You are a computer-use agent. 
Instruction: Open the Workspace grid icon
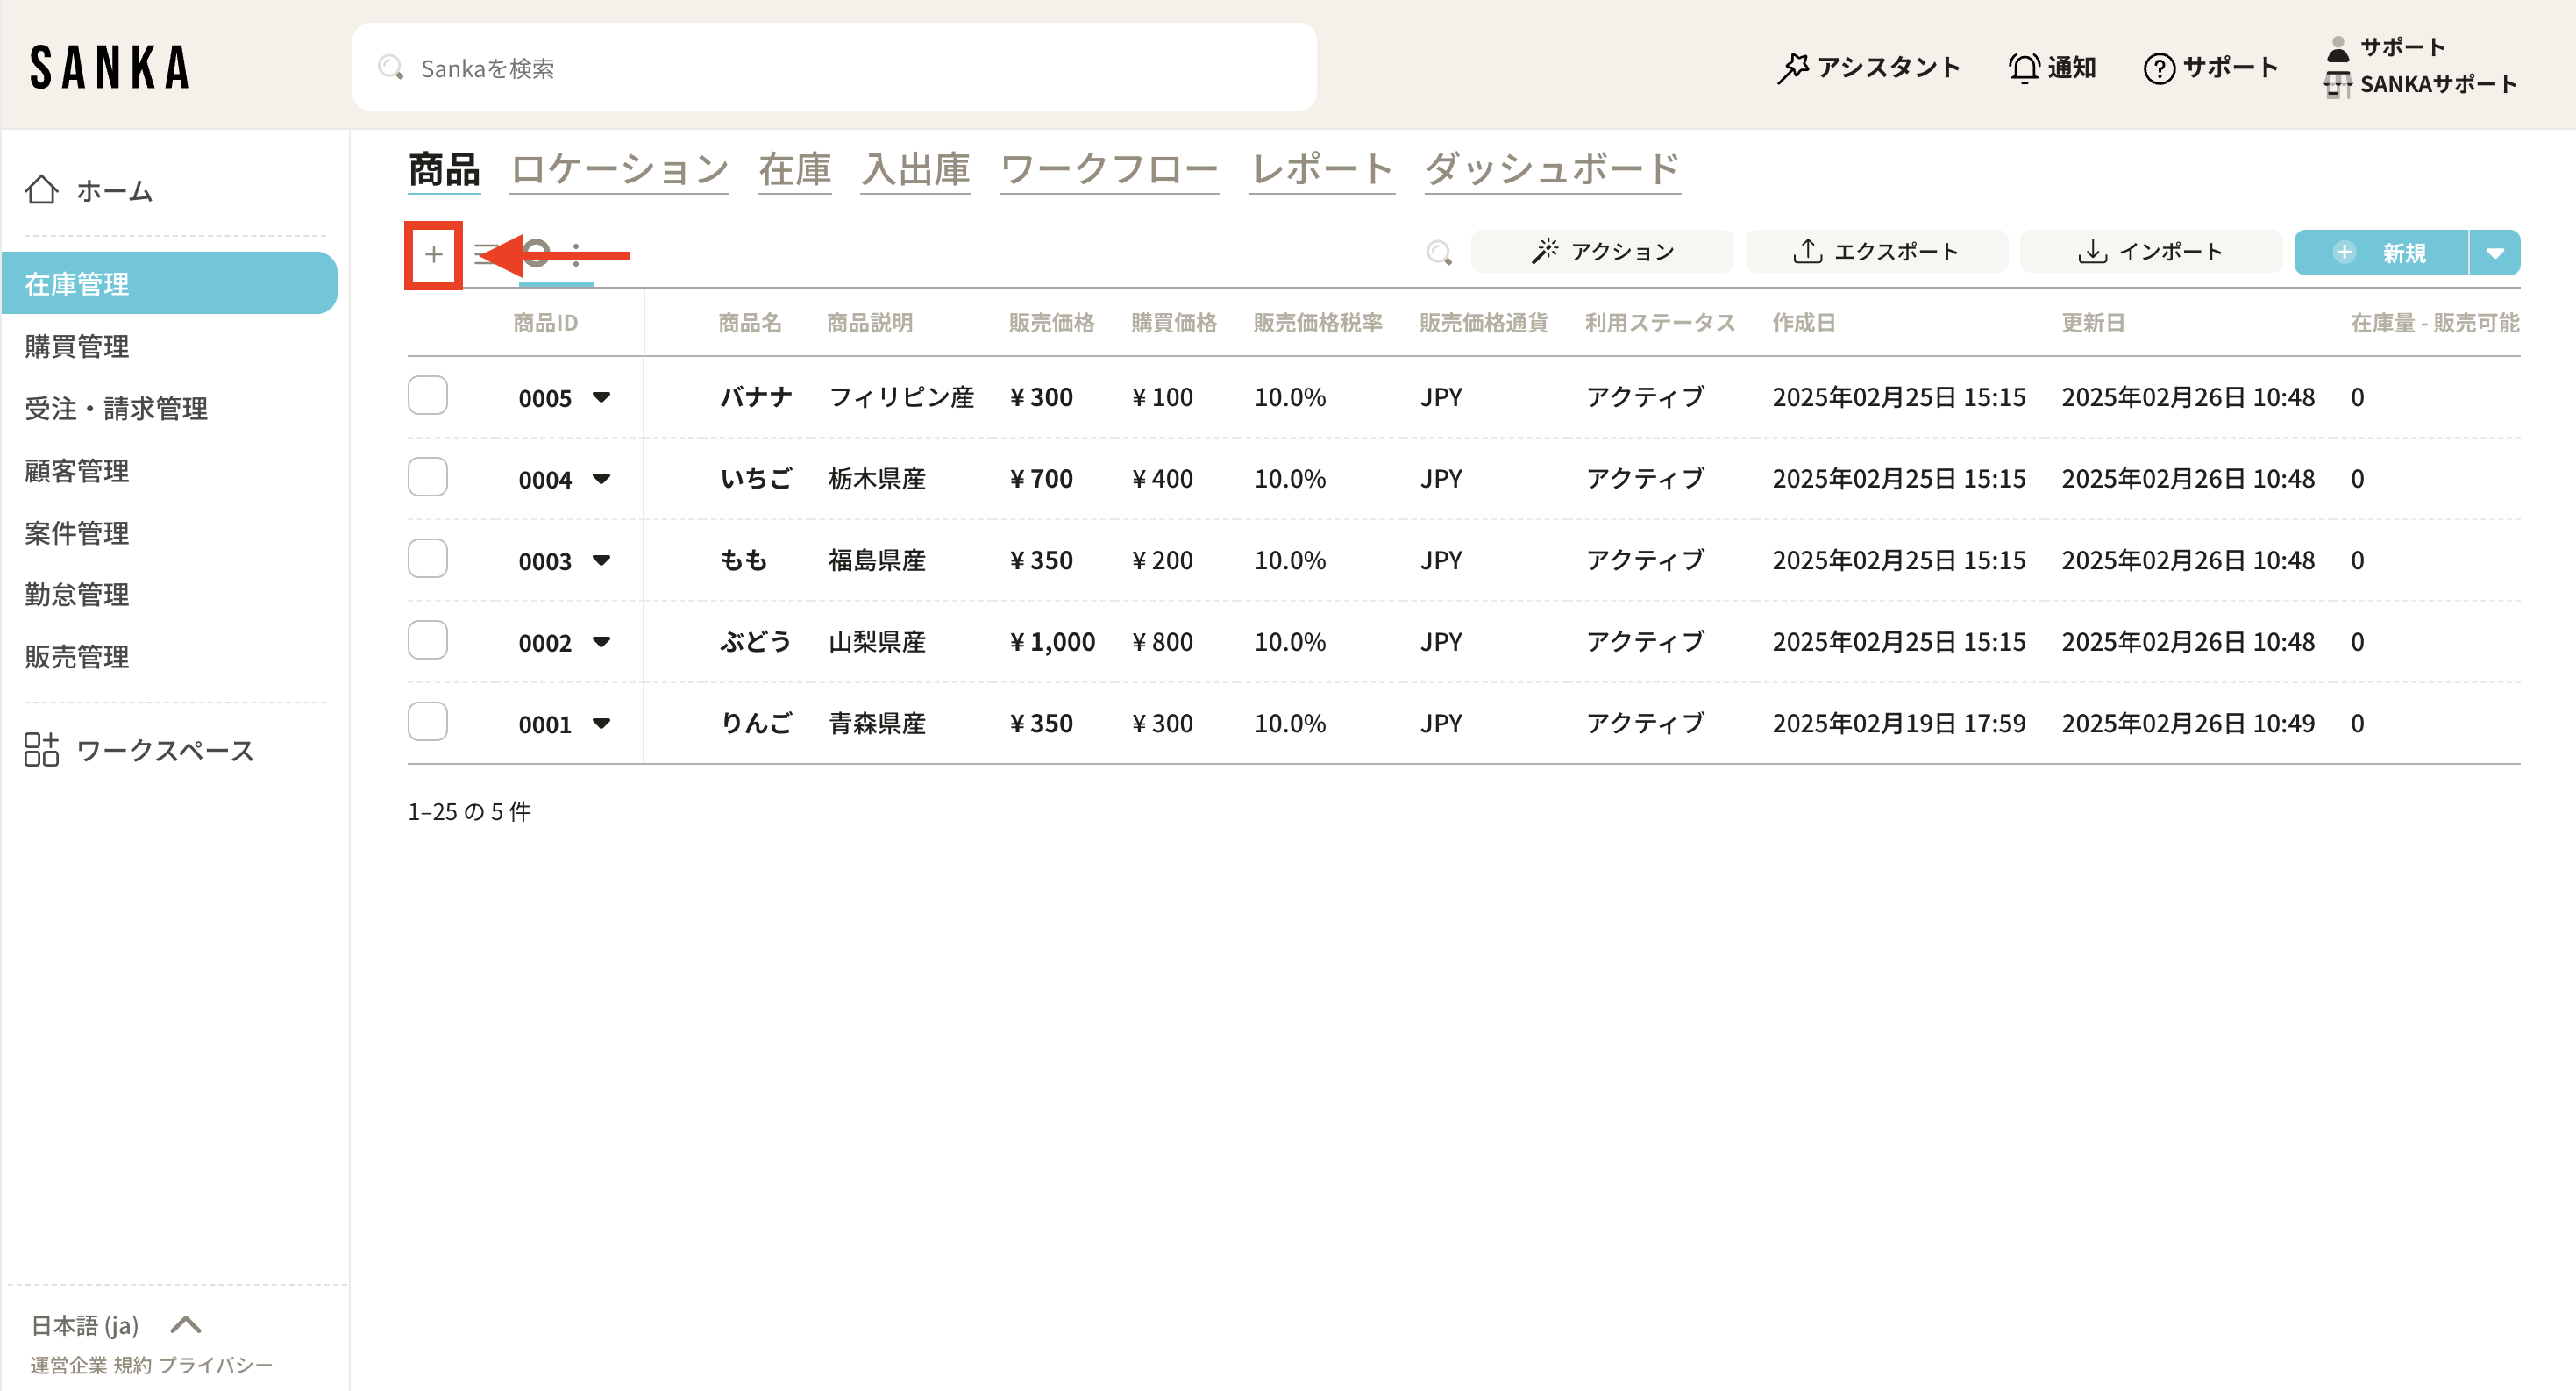[x=42, y=750]
